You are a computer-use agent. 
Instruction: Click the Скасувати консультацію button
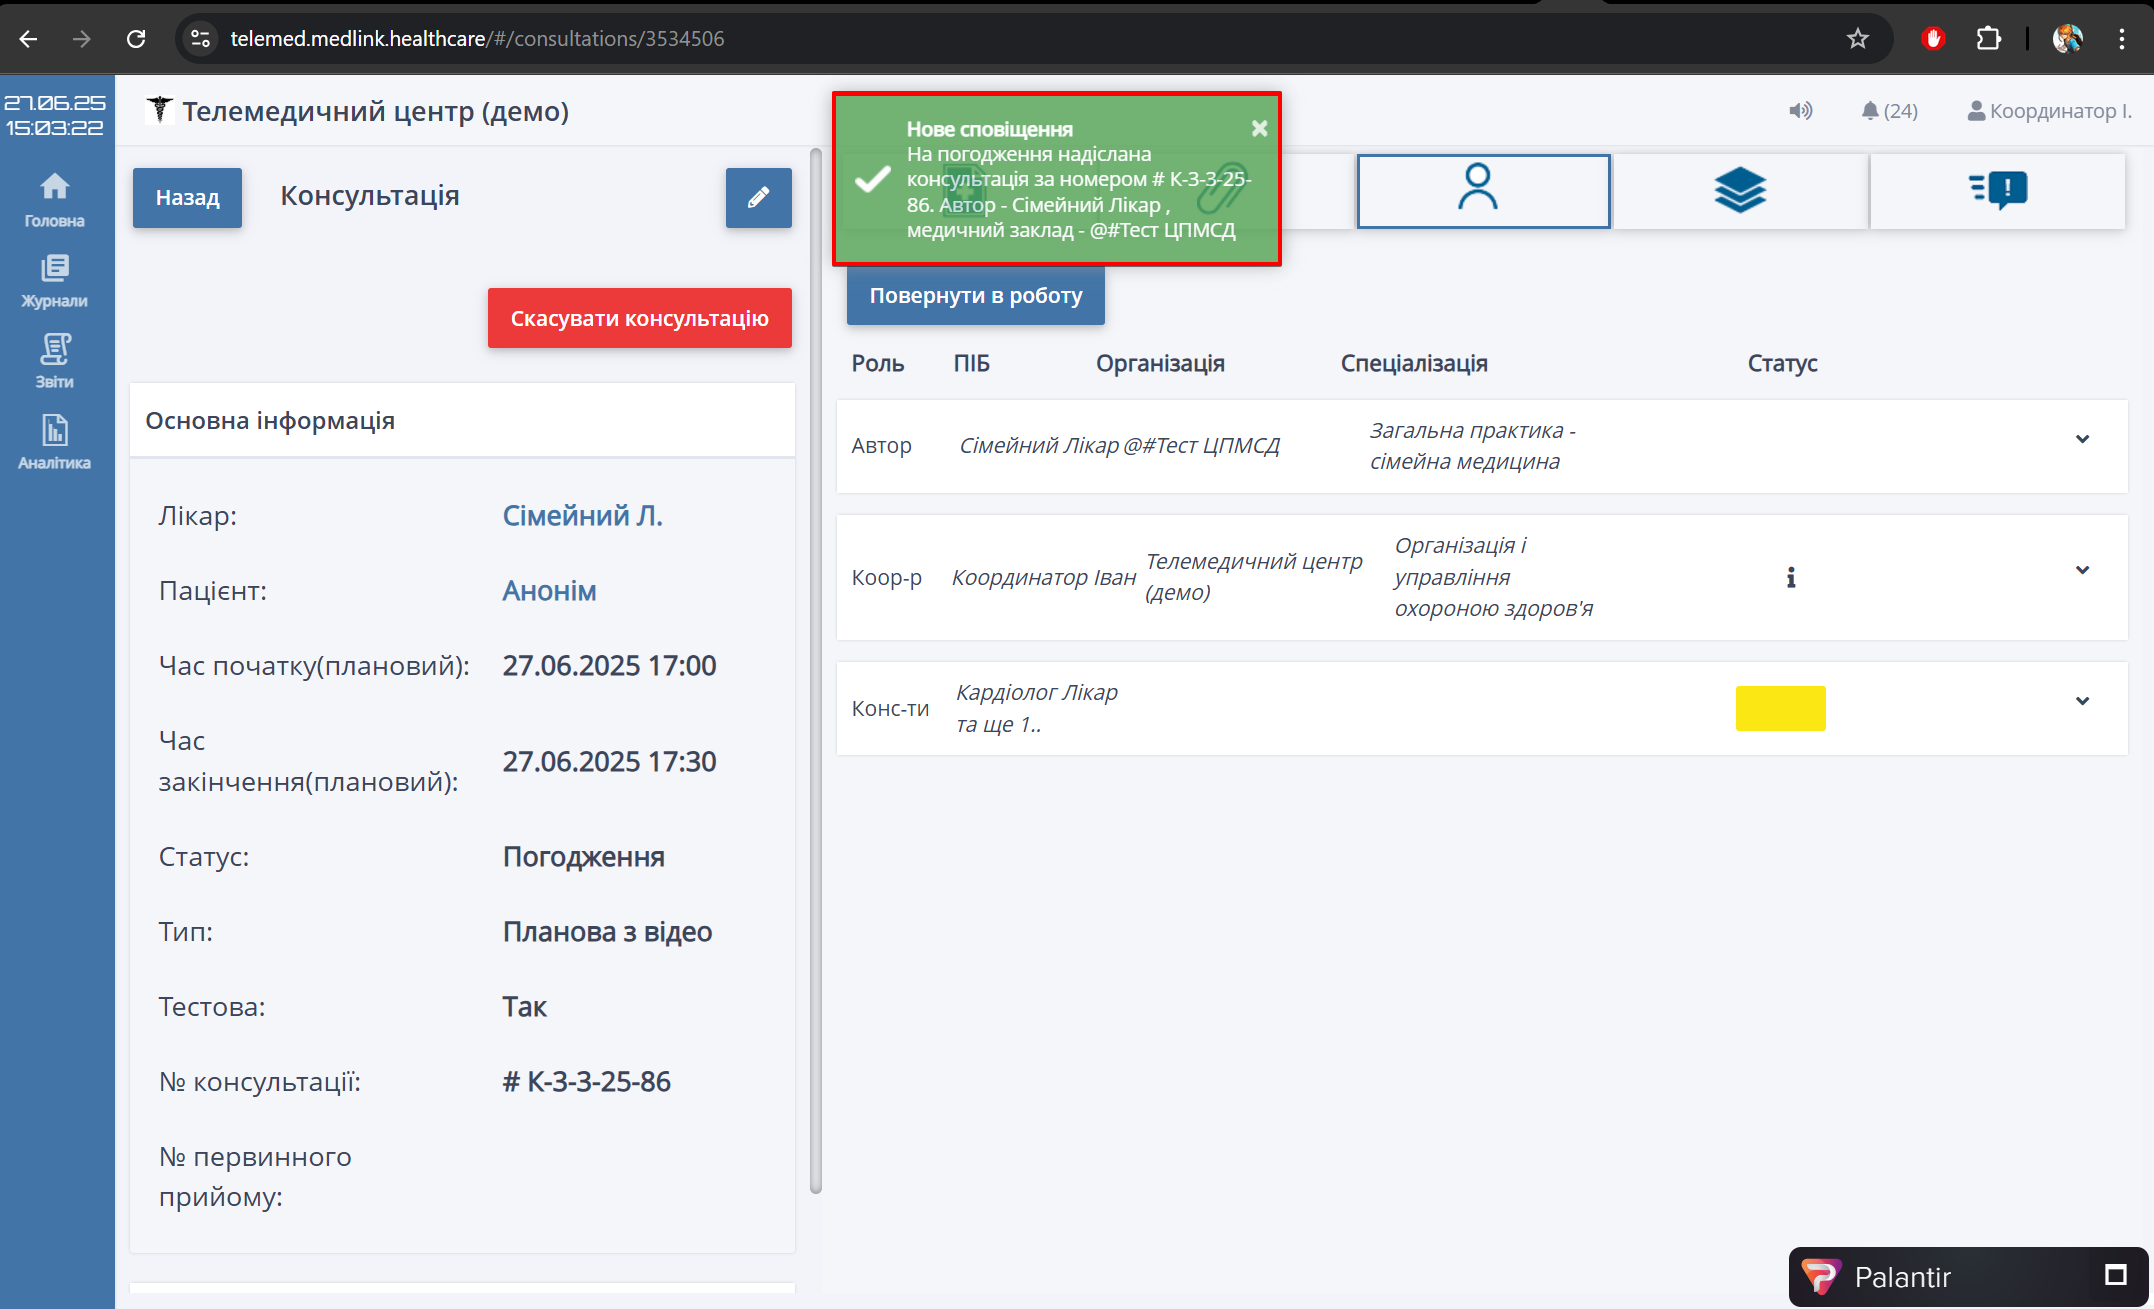coord(639,318)
